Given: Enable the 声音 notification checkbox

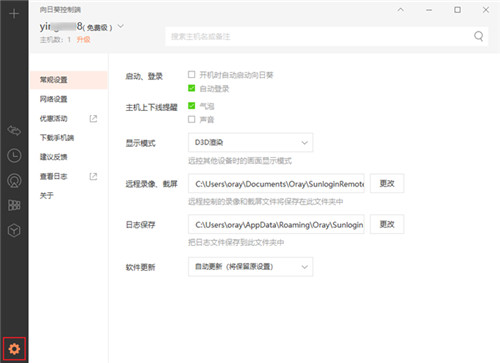Looking at the screenshot, I should coord(191,119).
